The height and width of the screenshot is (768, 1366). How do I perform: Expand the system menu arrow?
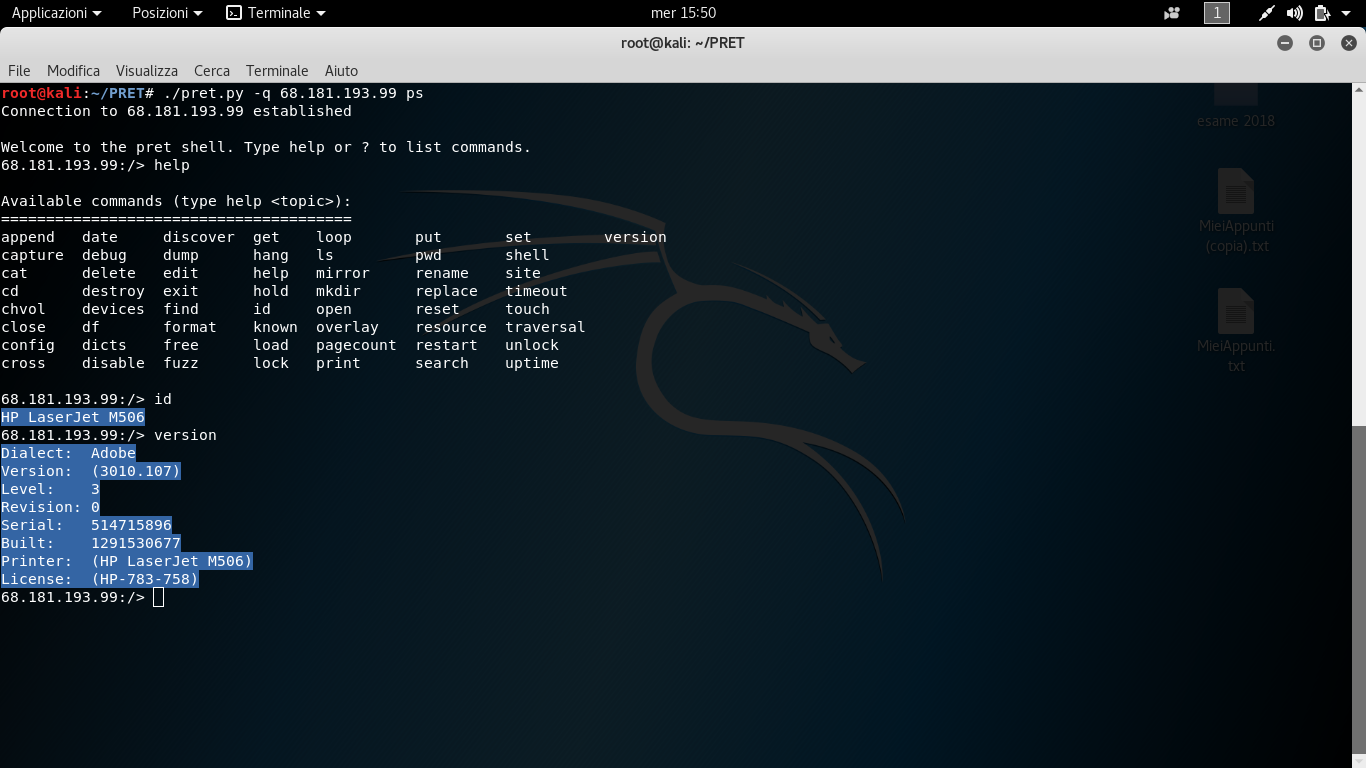click(1346, 13)
